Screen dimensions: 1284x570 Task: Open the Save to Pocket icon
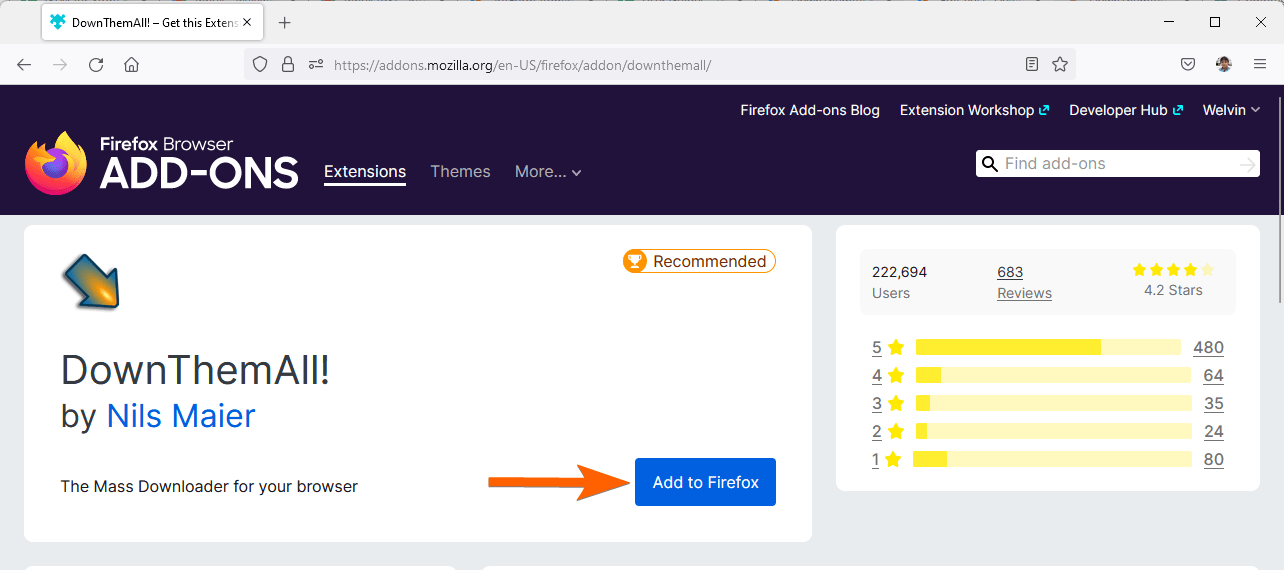pos(1188,65)
